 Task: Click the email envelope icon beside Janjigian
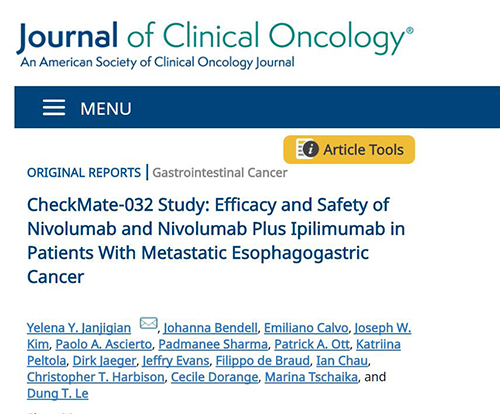148,323
